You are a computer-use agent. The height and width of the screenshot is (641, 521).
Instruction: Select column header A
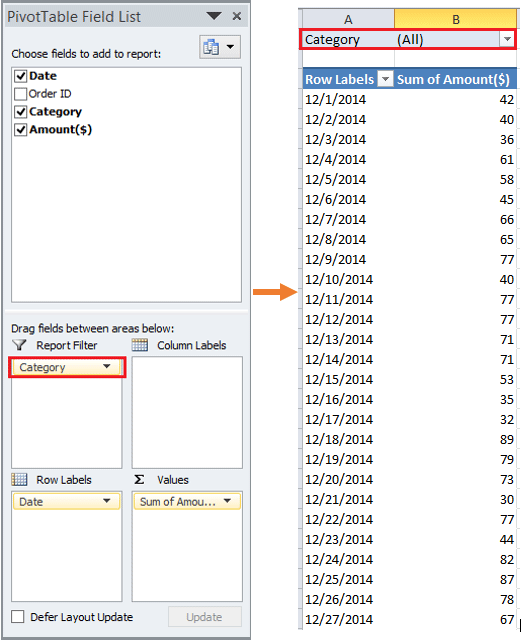[x=348, y=19]
